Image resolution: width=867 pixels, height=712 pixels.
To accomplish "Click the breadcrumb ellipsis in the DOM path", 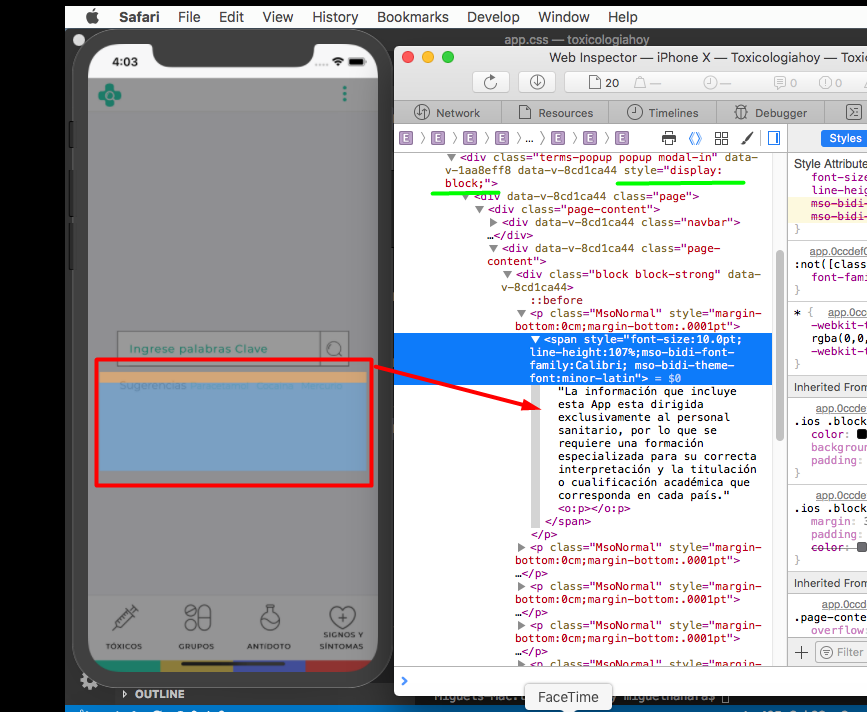I will (529, 139).
